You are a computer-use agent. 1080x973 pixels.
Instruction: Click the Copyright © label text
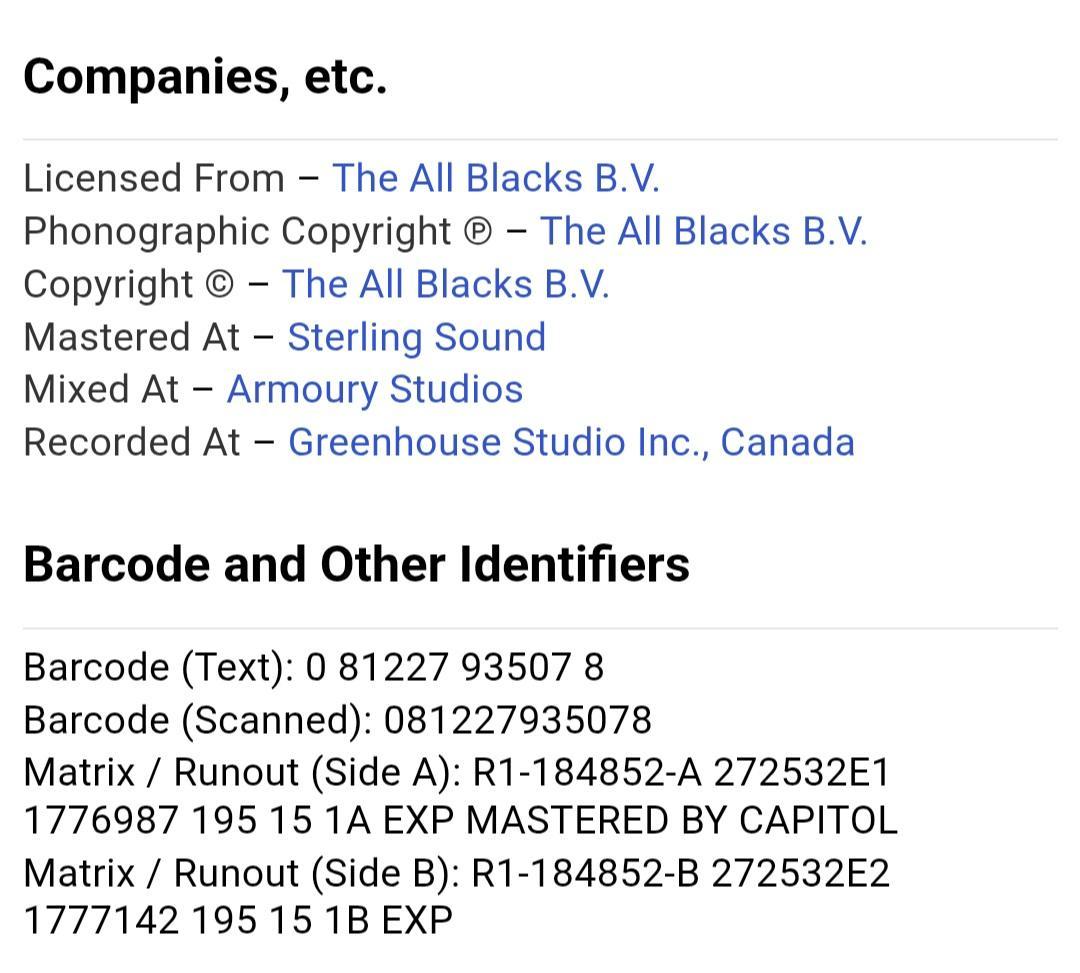pos(129,284)
